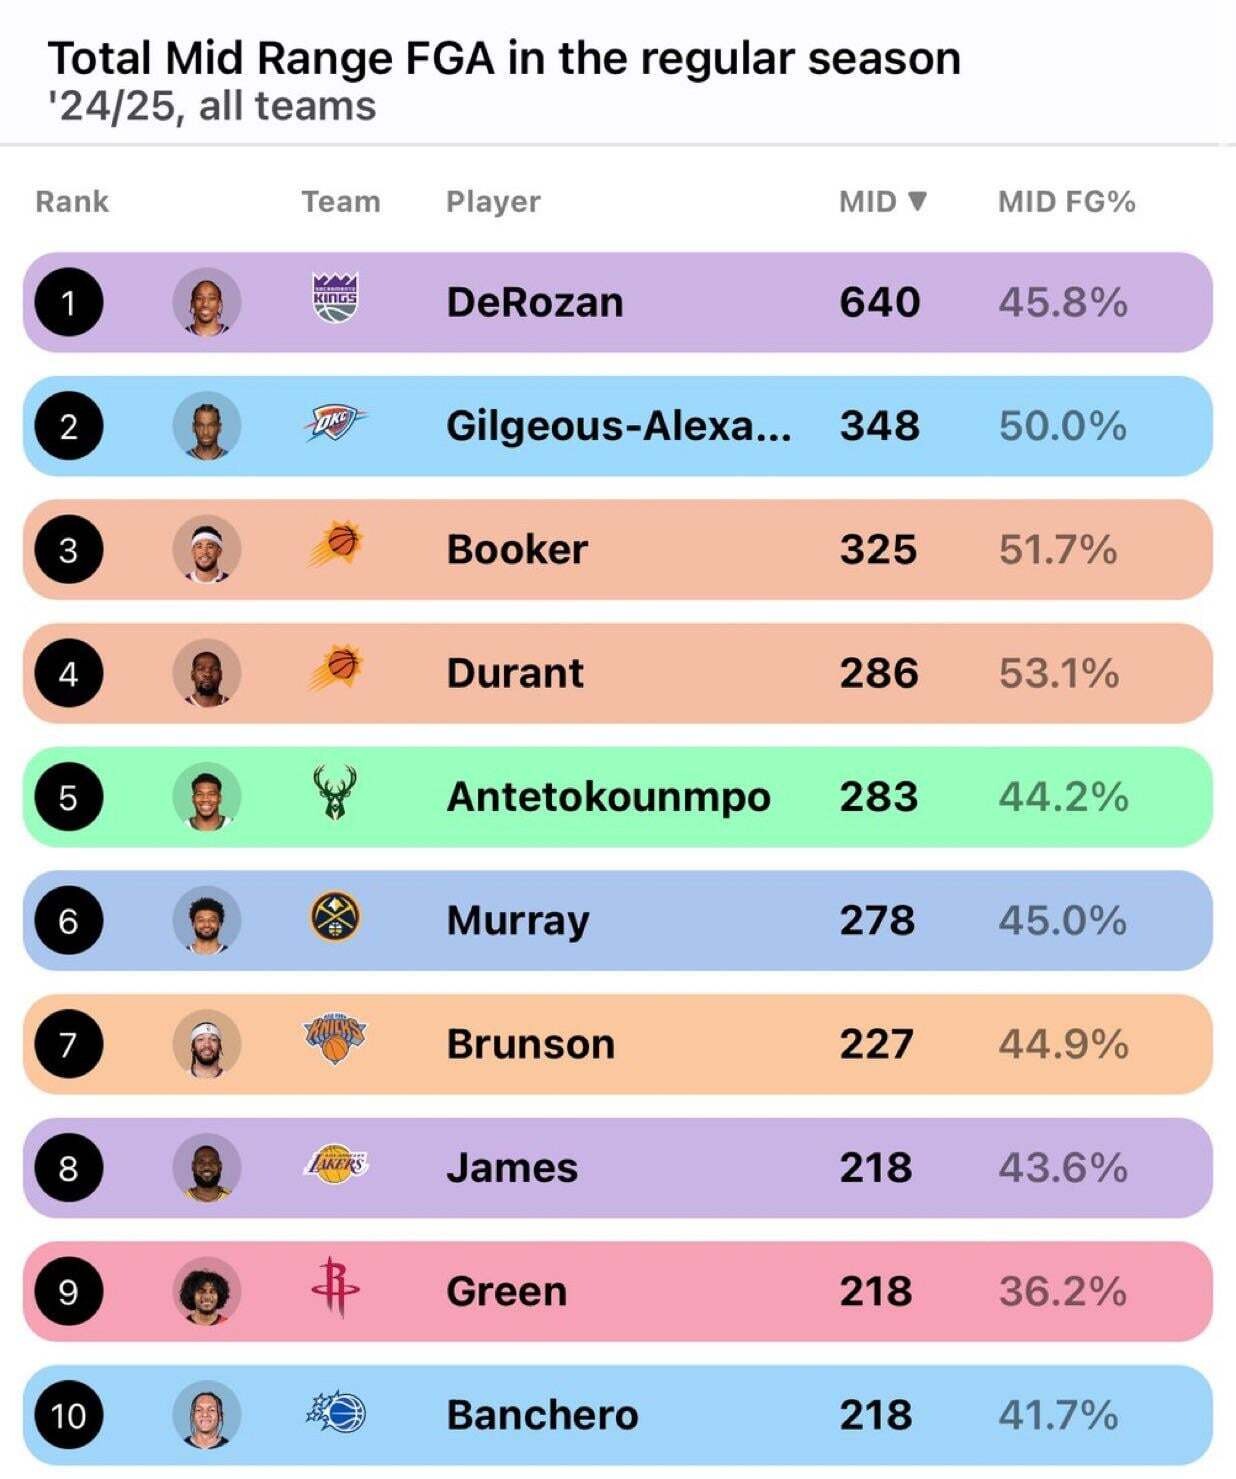Viewport: 1236px width, 1479px height.
Task: Click the Team column header
Action: point(341,202)
